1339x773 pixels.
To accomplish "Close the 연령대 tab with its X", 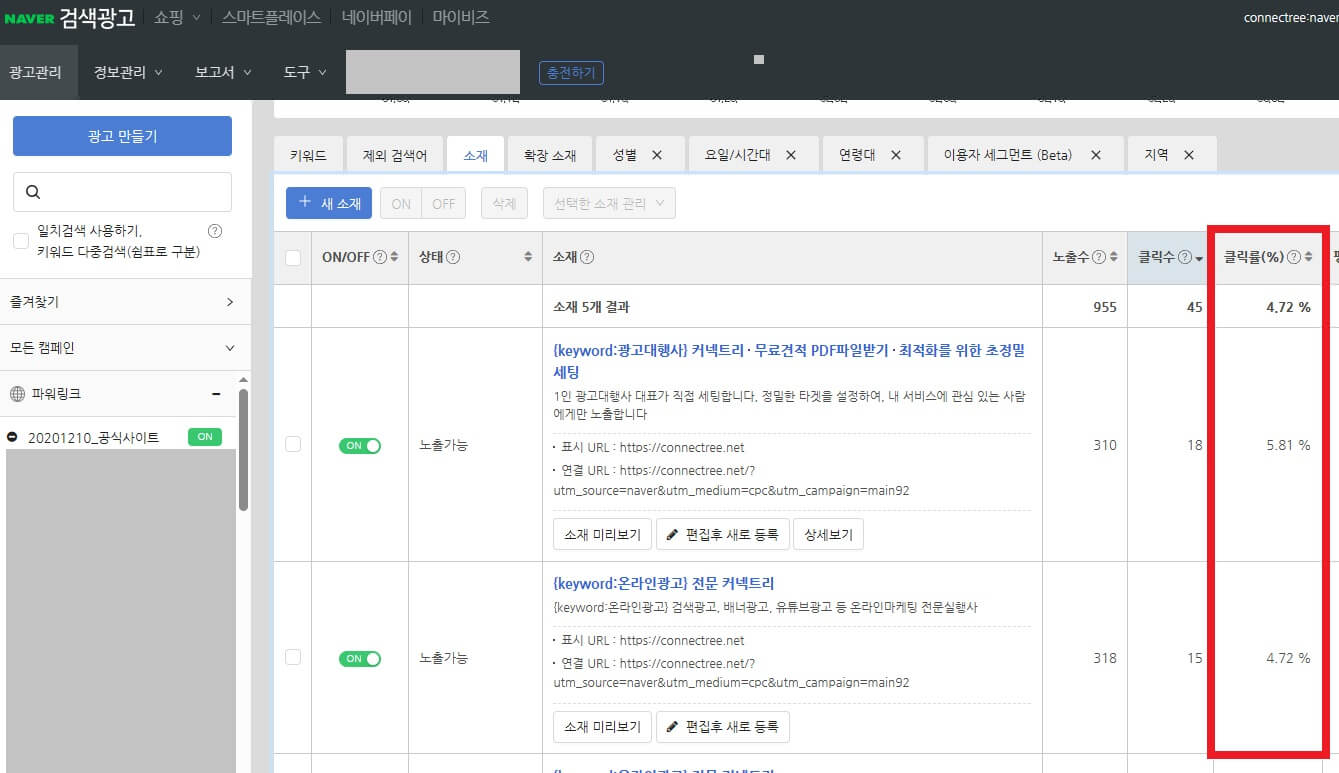I will (896, 155).
